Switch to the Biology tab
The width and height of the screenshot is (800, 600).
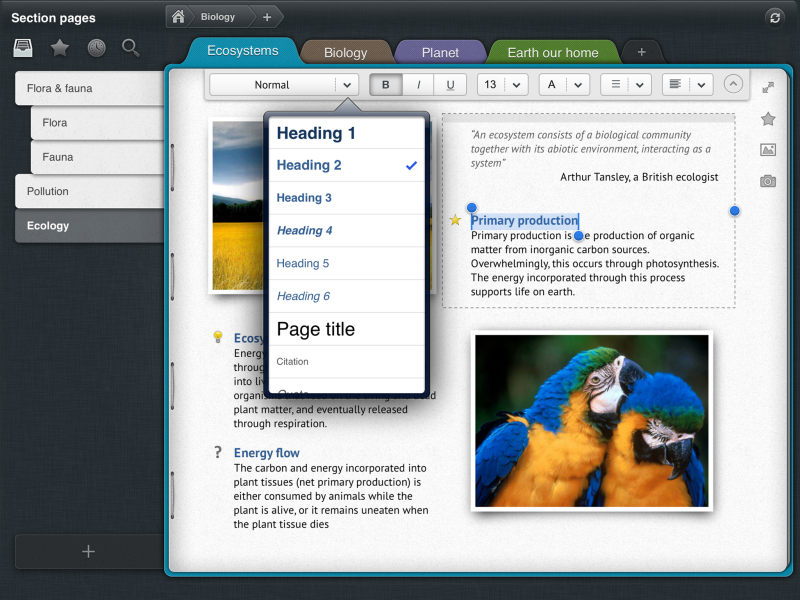[346, 53]
